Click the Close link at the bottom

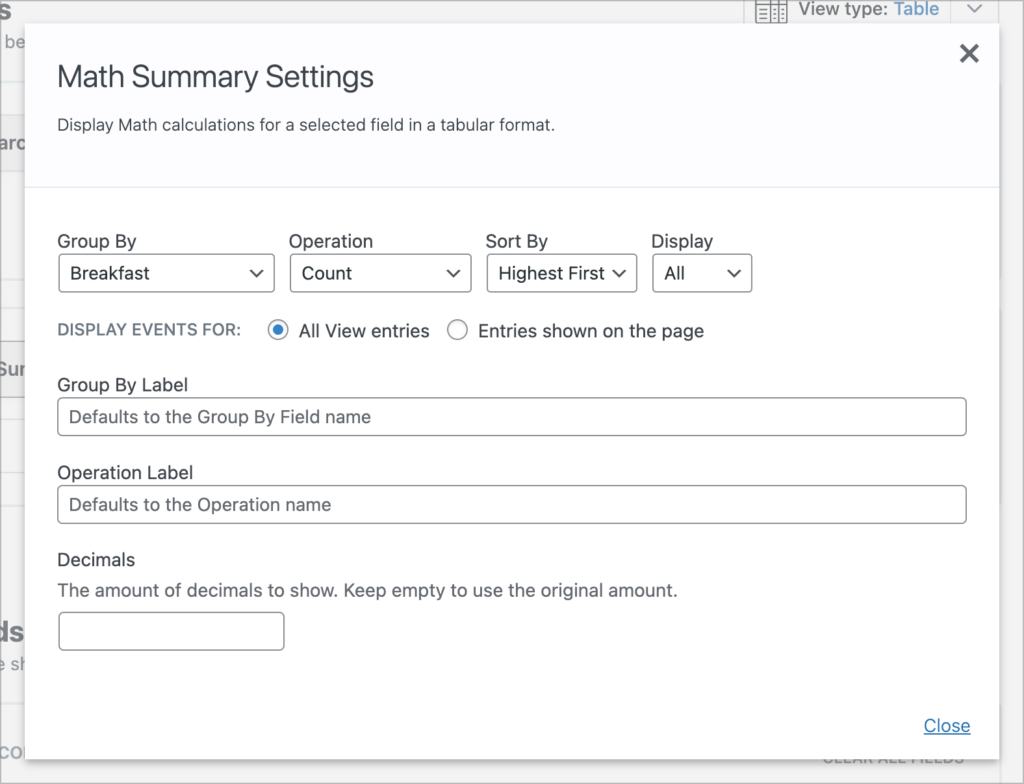point(947,726)
